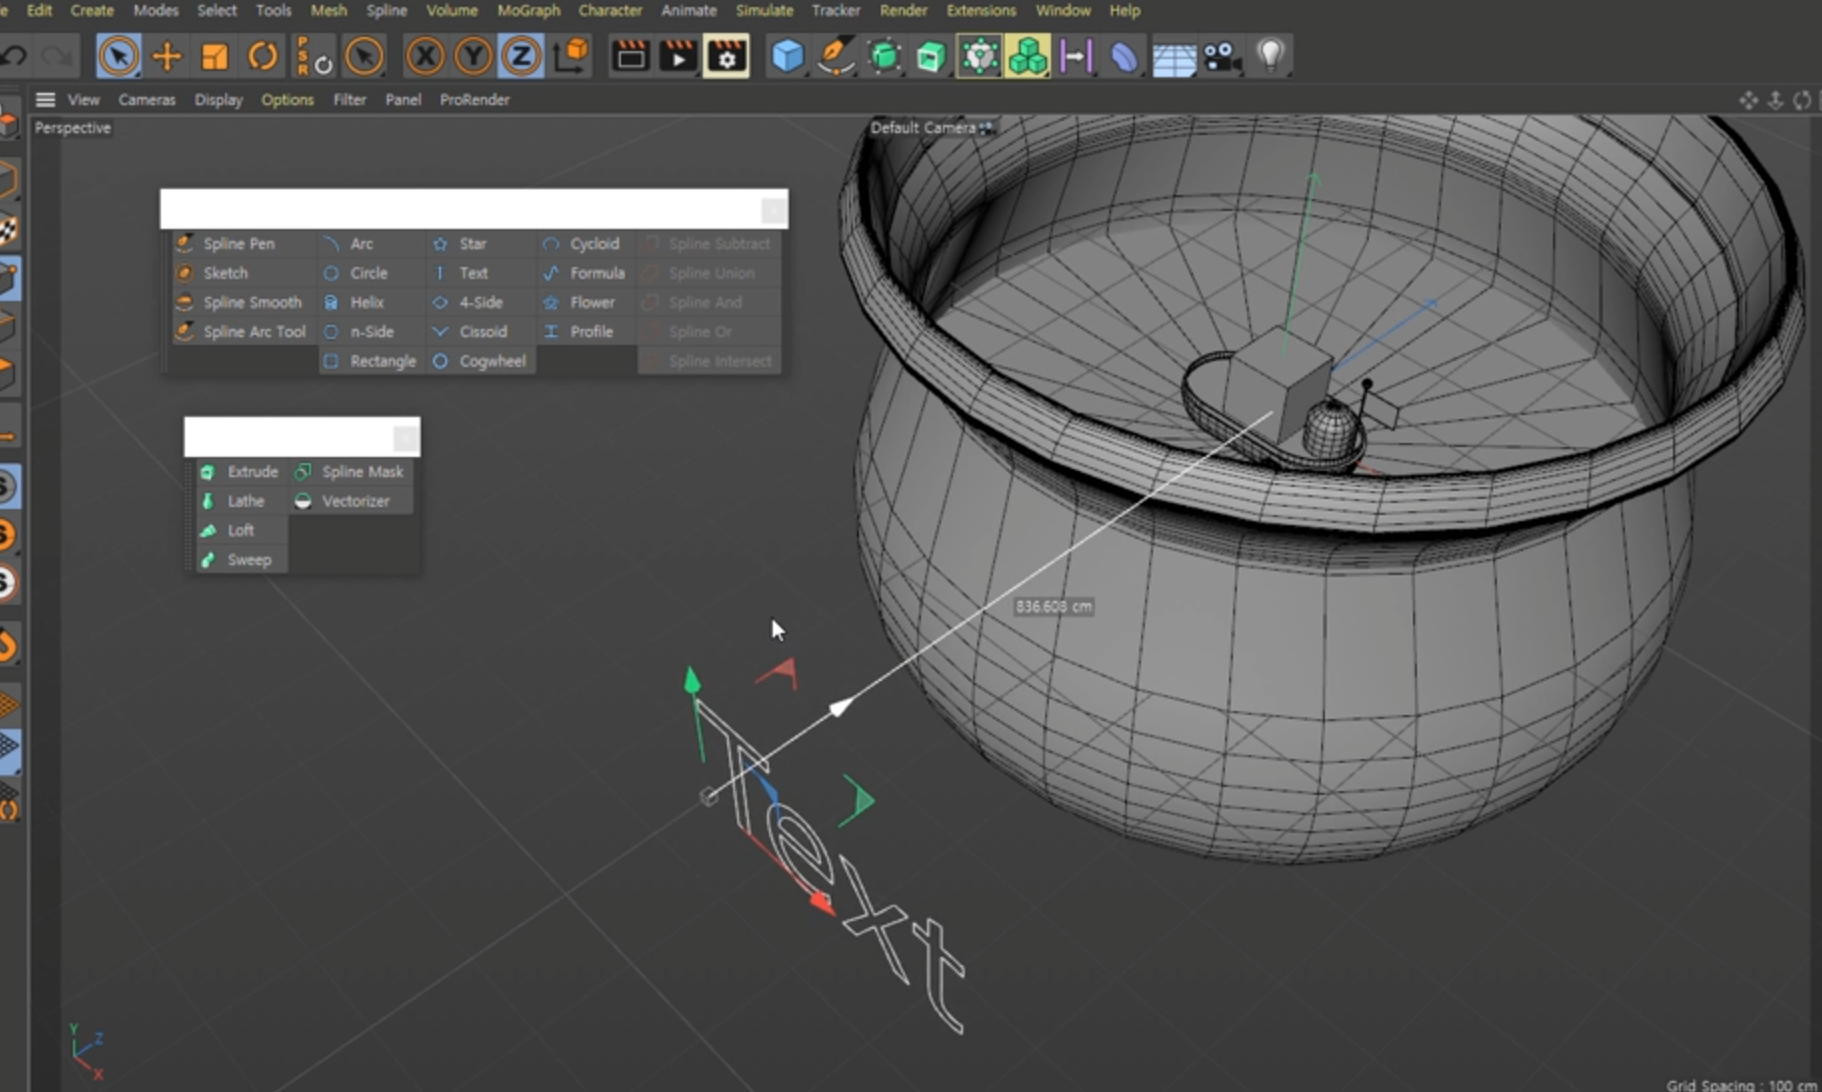Open the Simulate menu
Viewport: 1822px width, 1092px height.
click(x=764, y=10)
